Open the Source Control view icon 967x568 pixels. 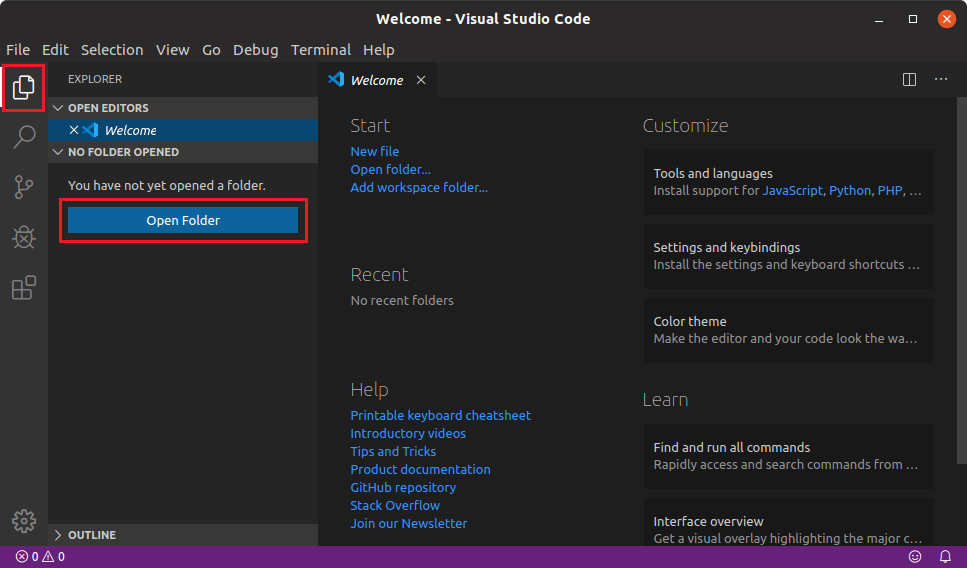(x=24, y=187)
